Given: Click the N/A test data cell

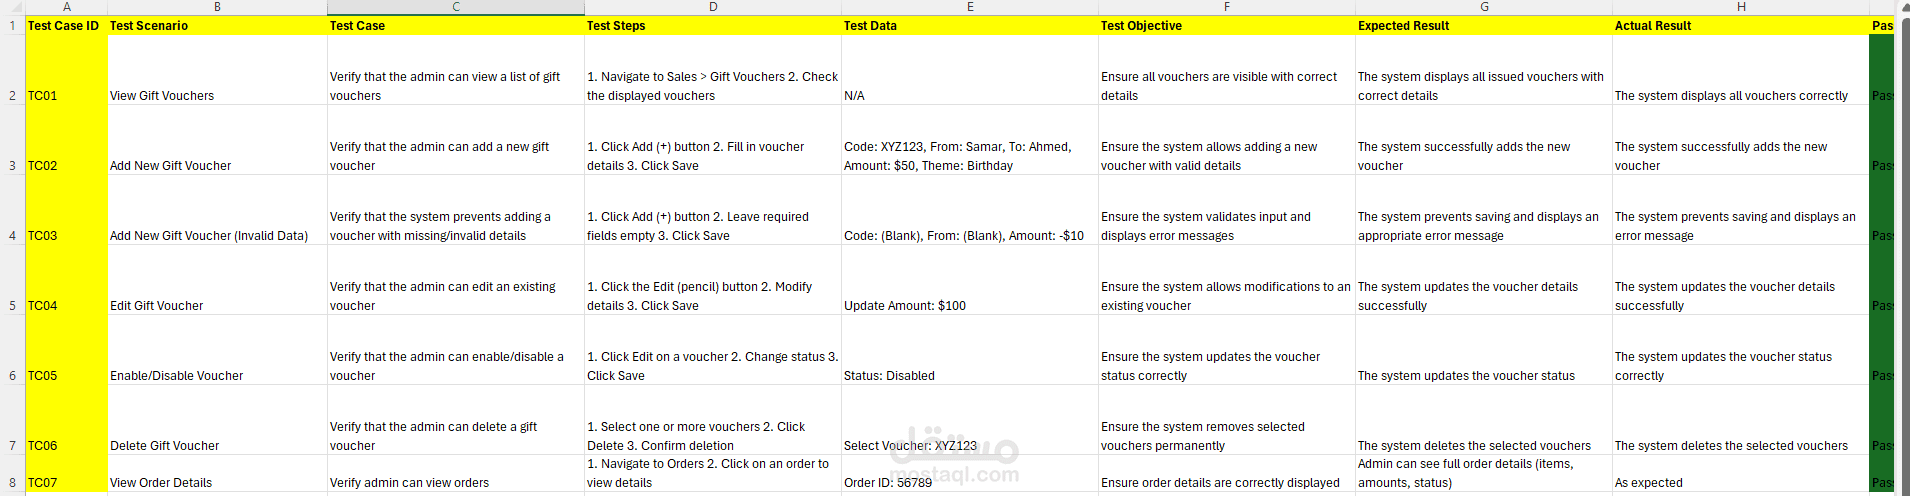Looking at the screenshot, I should (x=969, y=96).
